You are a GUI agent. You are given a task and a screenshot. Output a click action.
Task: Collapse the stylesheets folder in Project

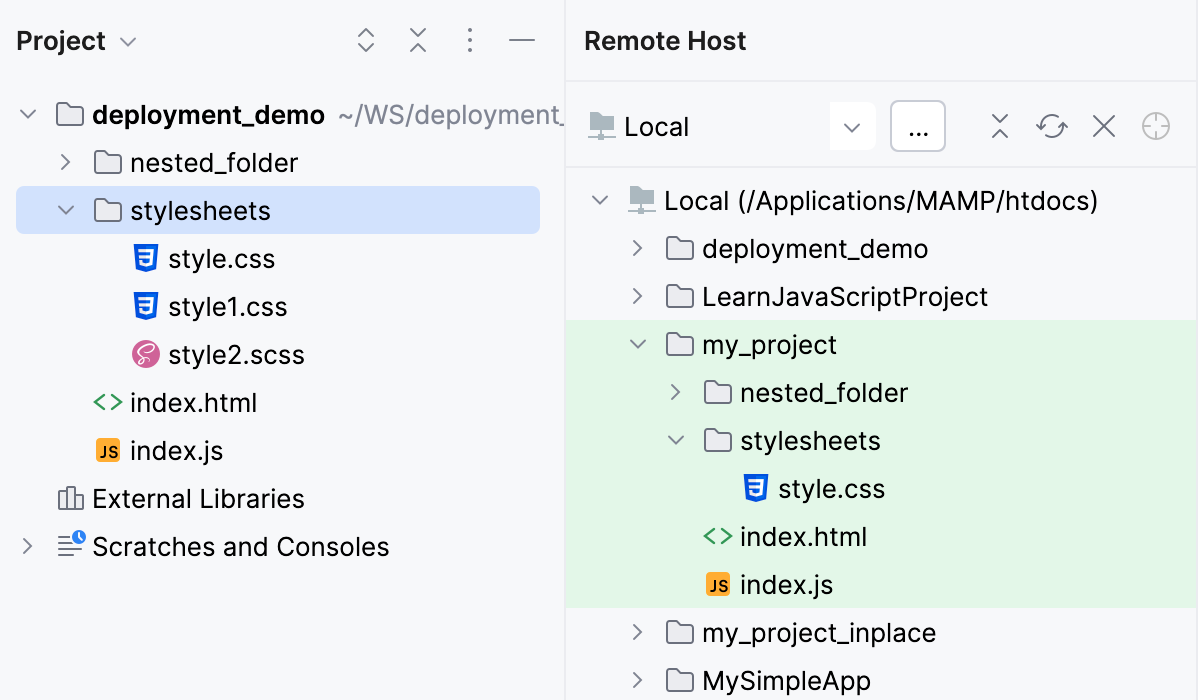[65, 211]
